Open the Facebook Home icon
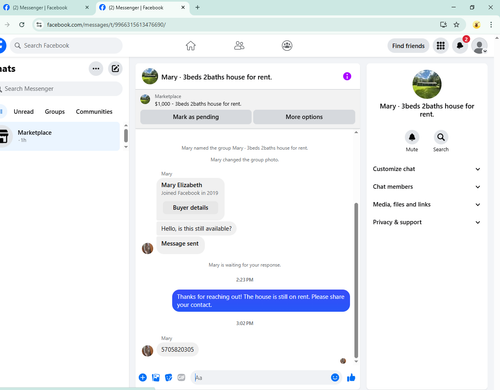500x390 pixels. pos(191,46)
